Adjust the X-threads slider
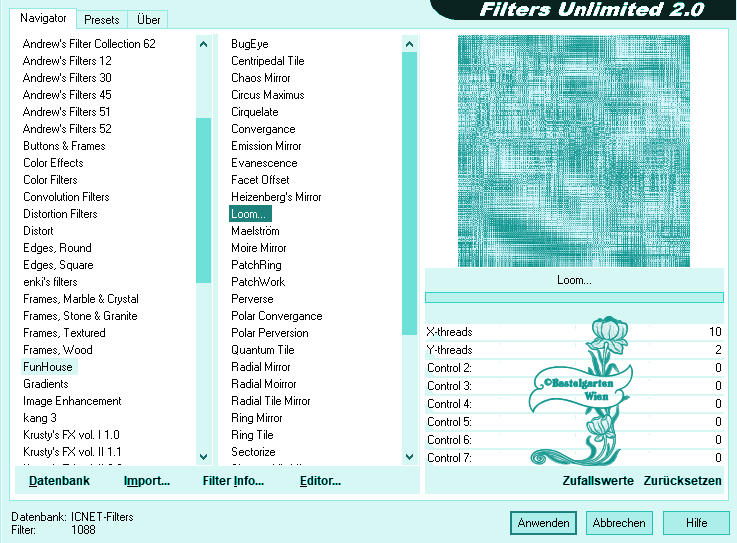Viewport: 737px width, 543px height. point(574,331)
